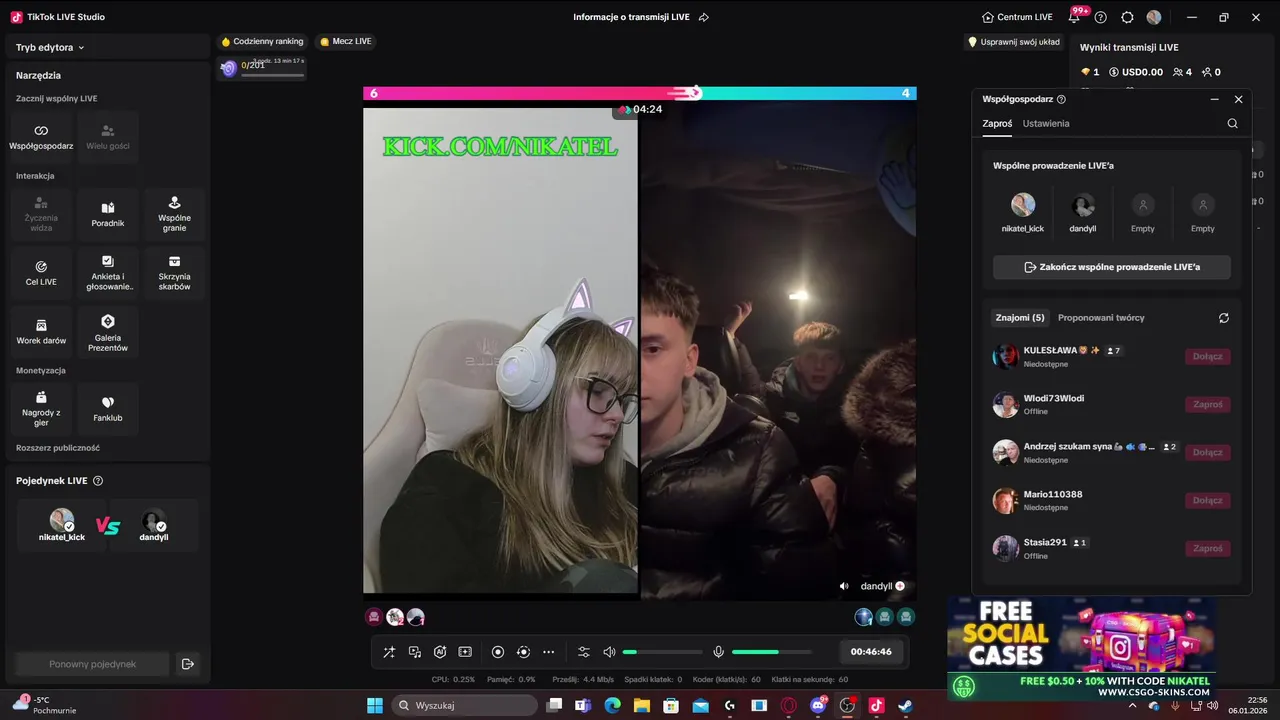Open the three-dots more options in toolbar
This screenshot has height=720, width=1280.
click(x=548, y=652)
